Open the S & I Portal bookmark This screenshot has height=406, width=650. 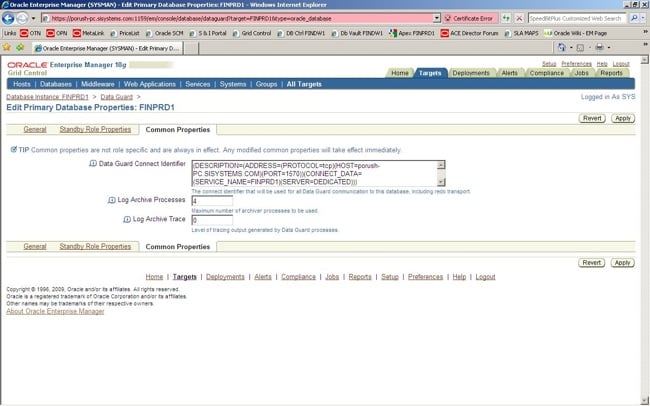[x=208, y=33]
